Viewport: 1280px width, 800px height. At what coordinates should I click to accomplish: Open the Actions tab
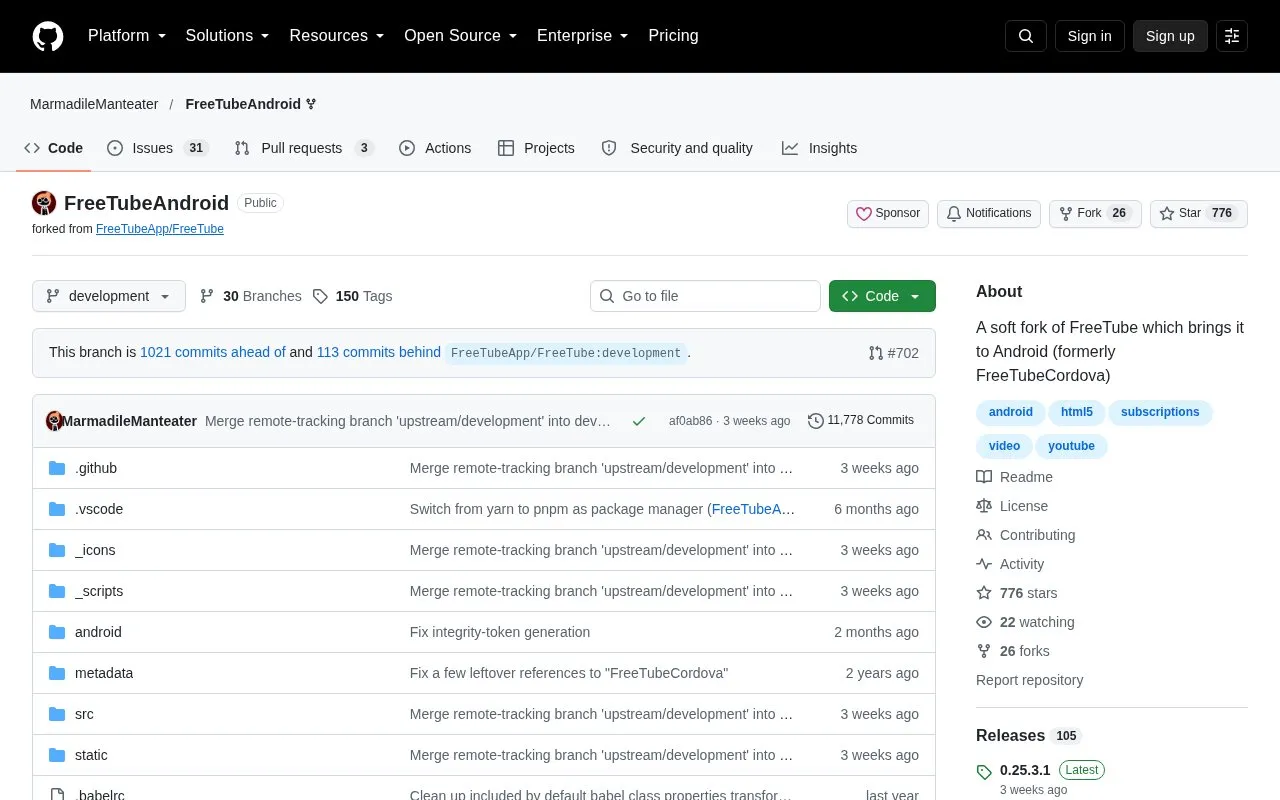435,148
